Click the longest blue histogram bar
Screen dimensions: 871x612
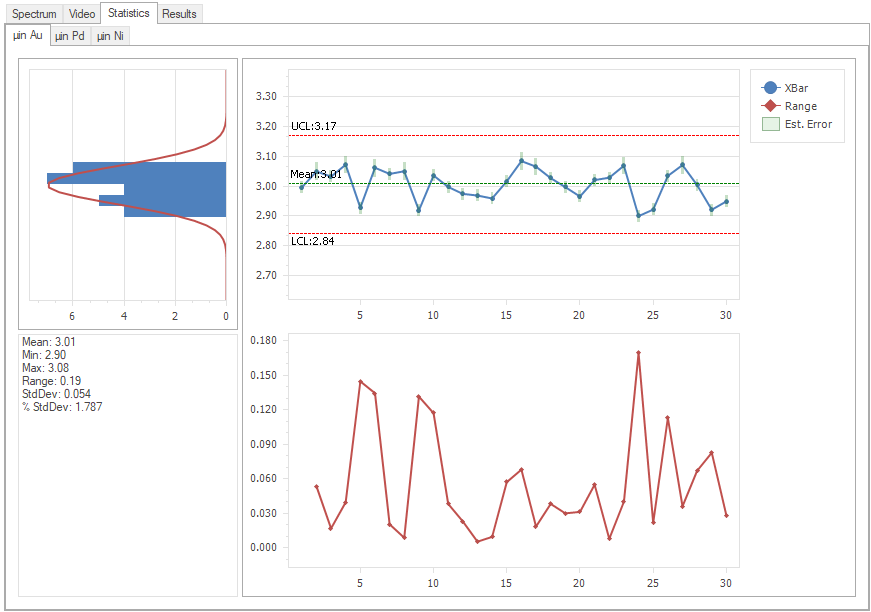click(x=137, y=179)
